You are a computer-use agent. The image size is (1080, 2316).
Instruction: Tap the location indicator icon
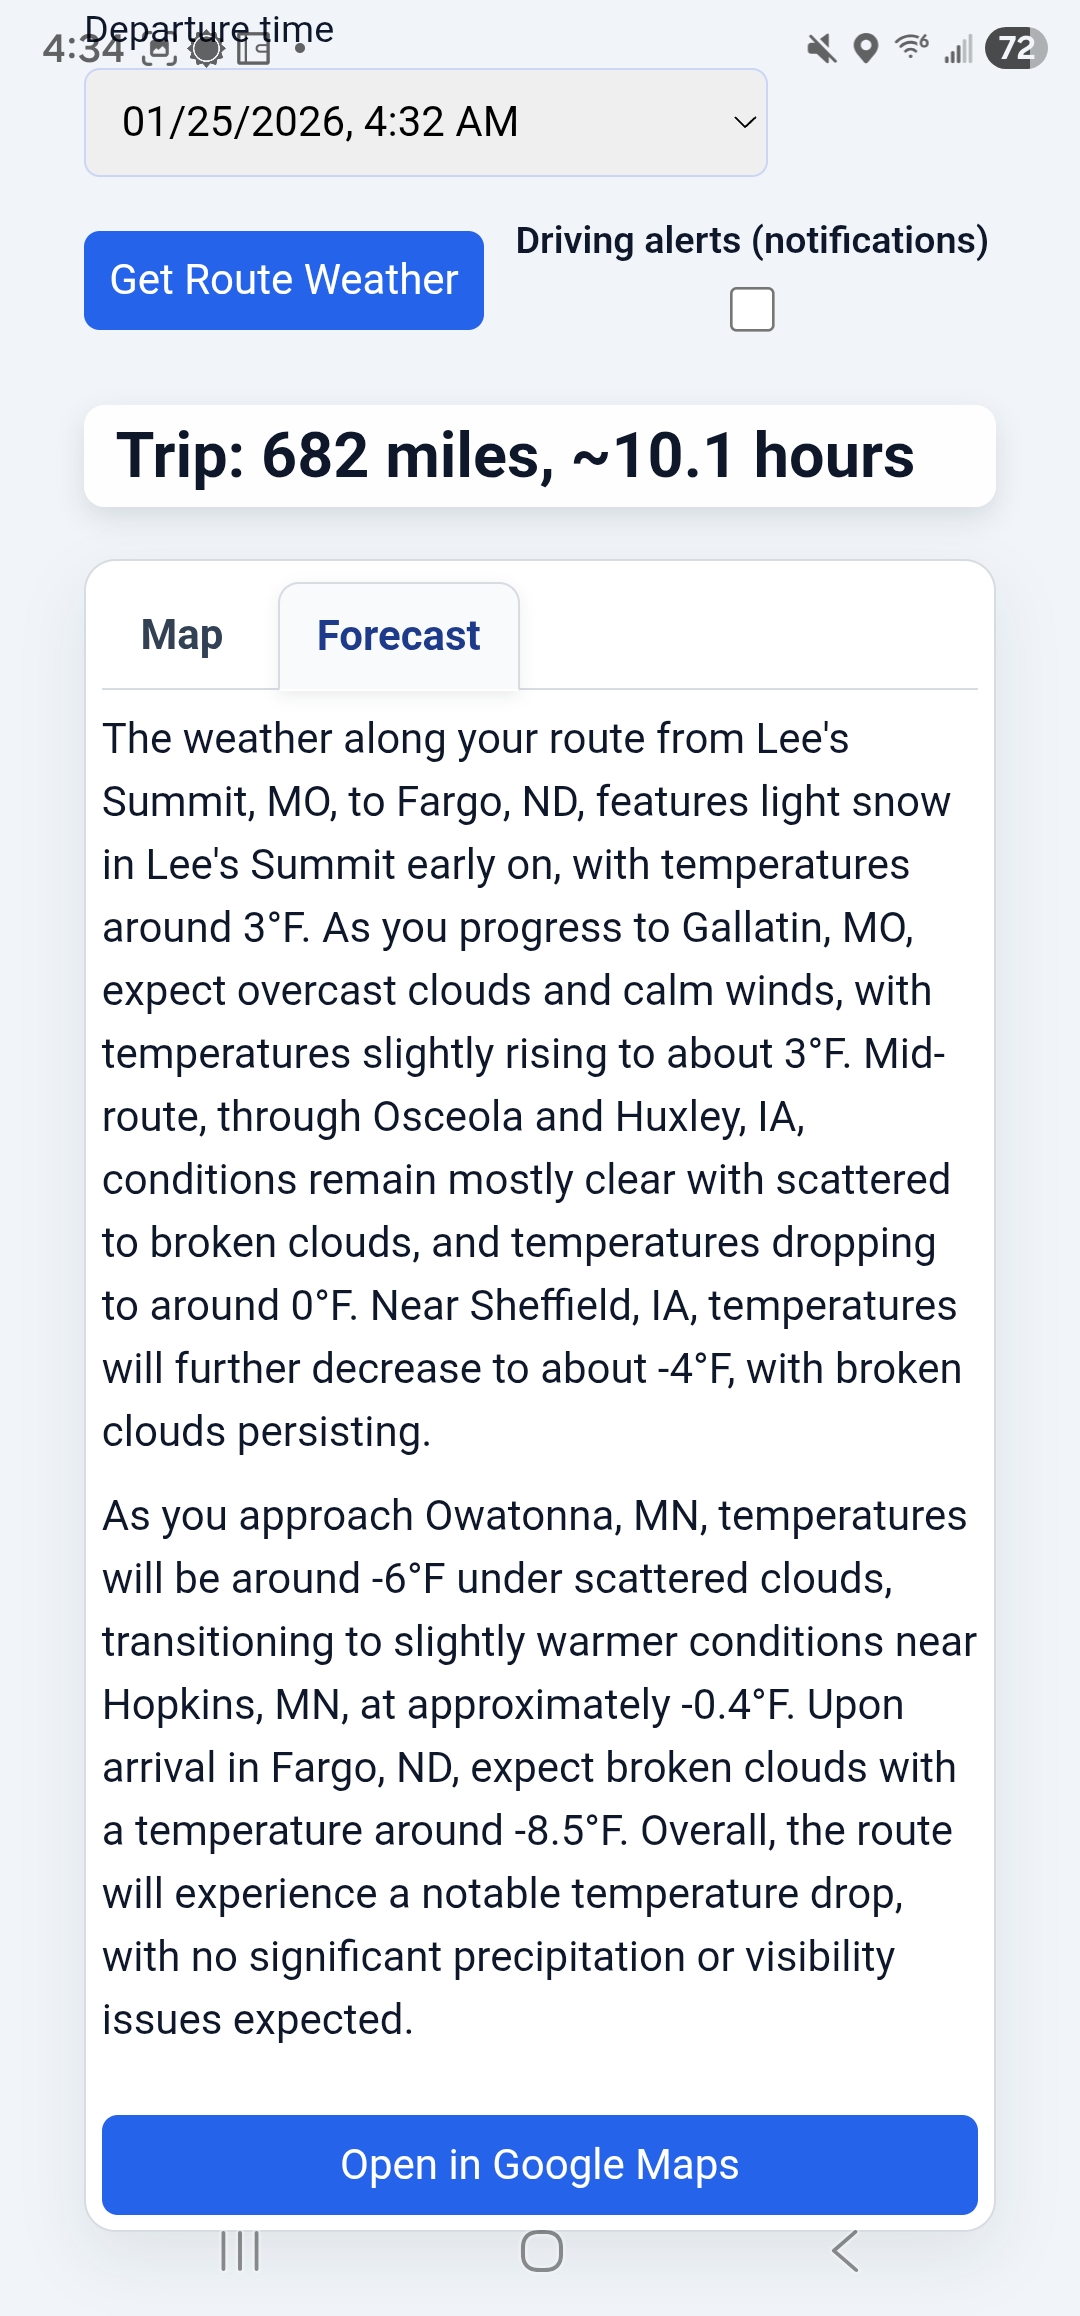point(864,48)
